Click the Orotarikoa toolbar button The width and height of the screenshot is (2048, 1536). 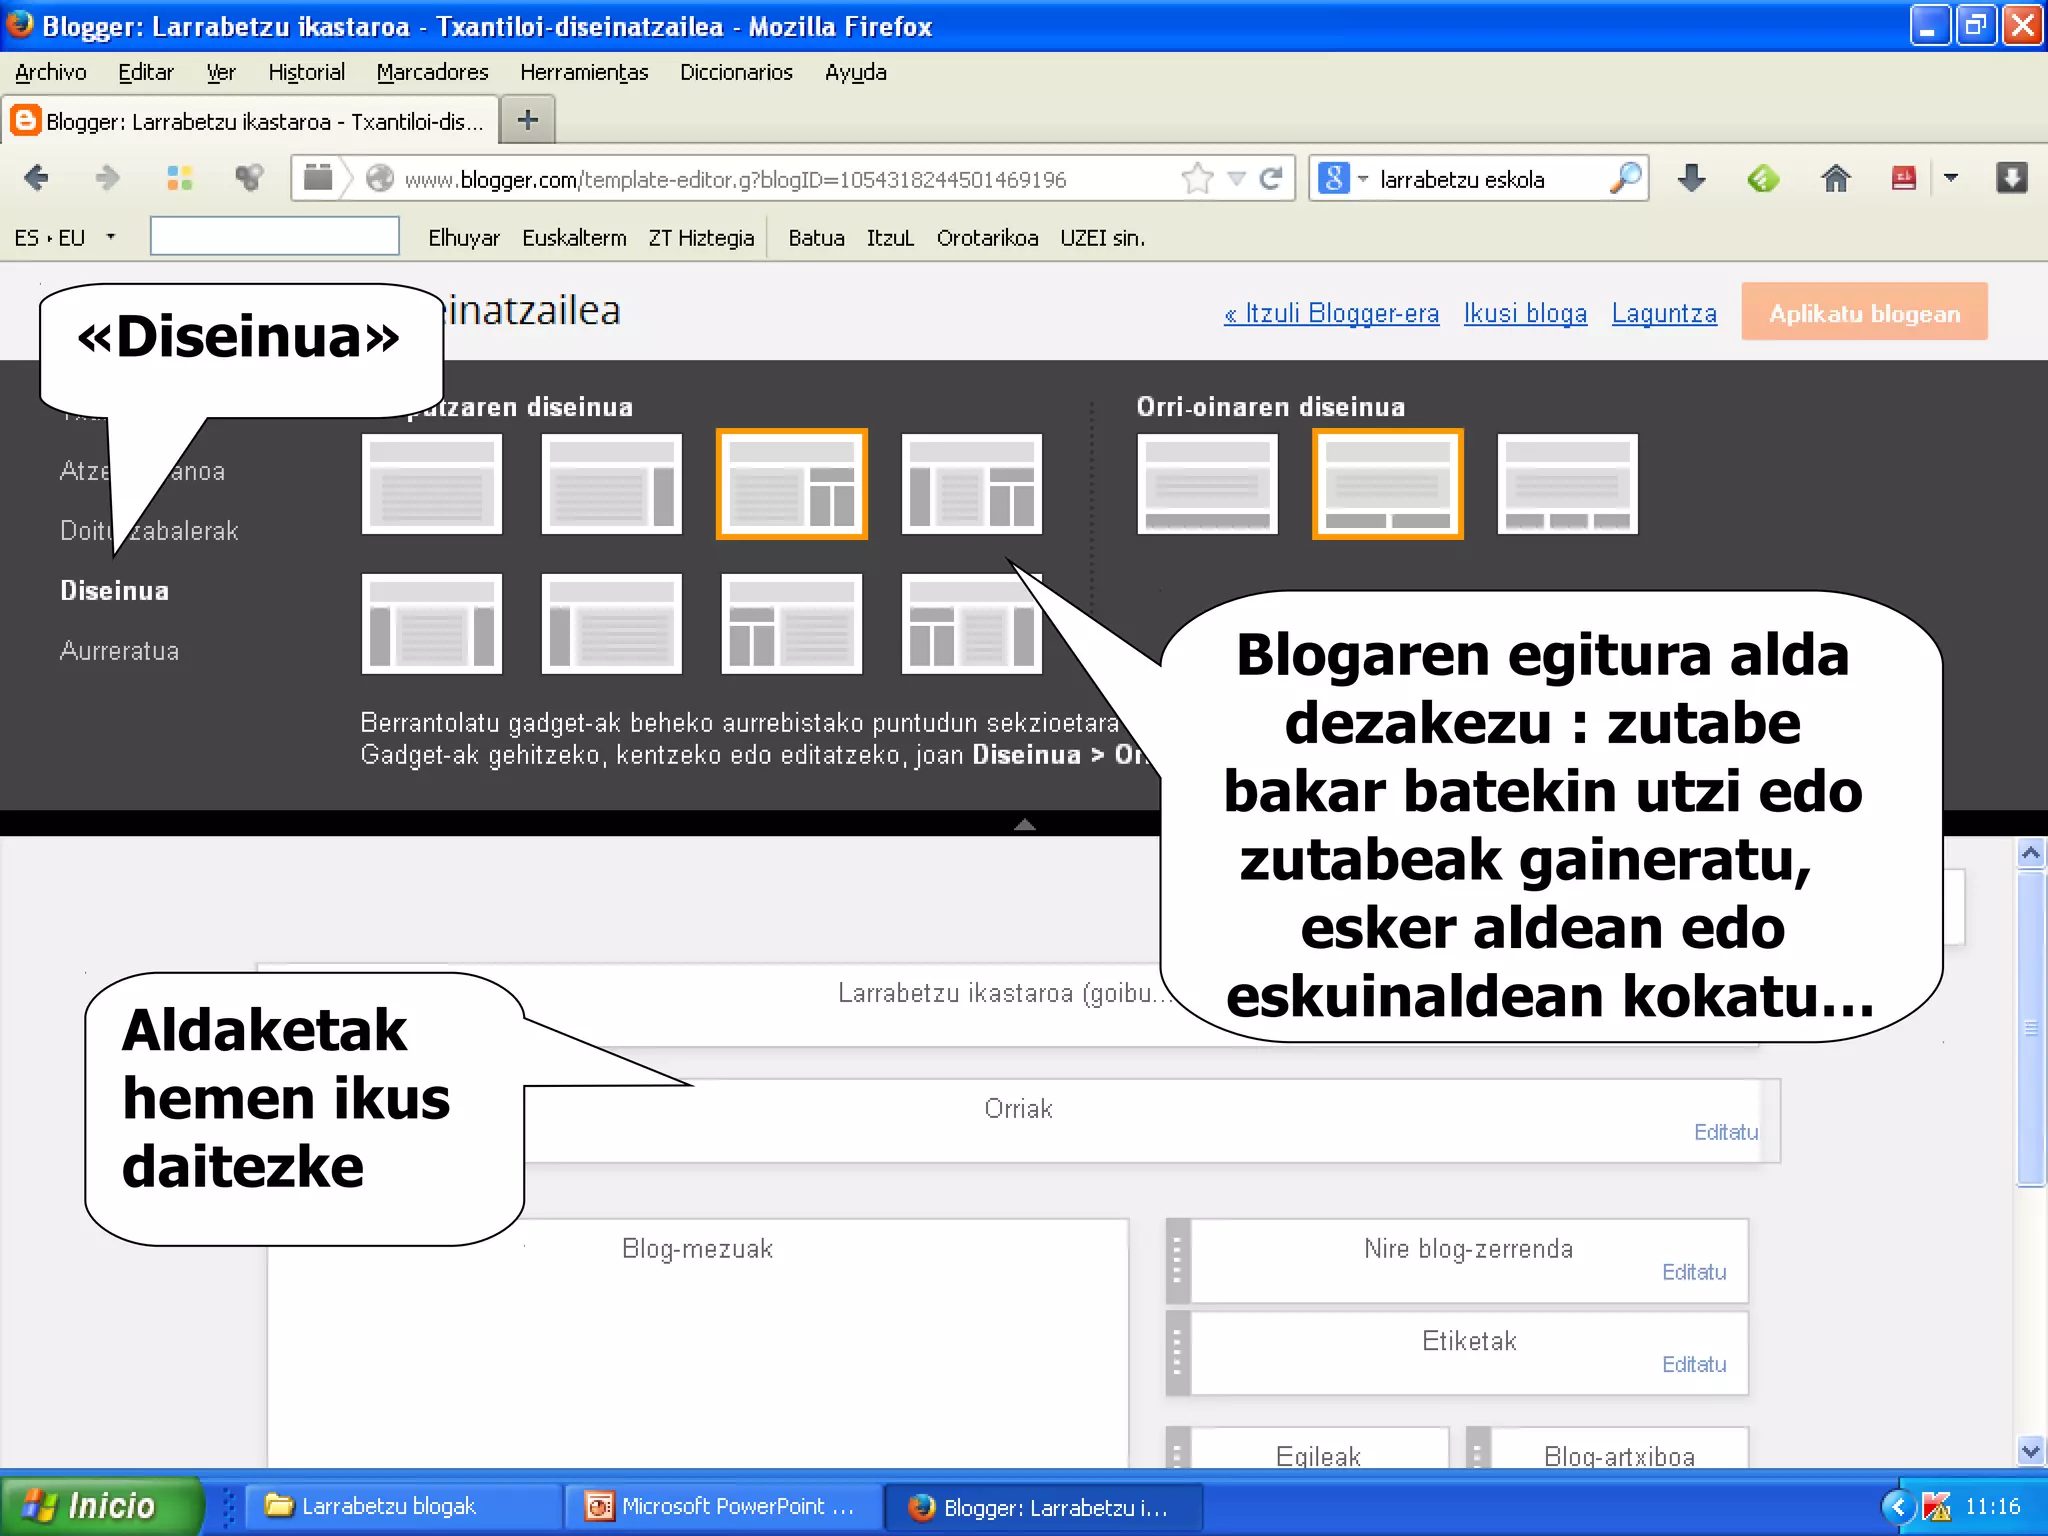(987, 238)
